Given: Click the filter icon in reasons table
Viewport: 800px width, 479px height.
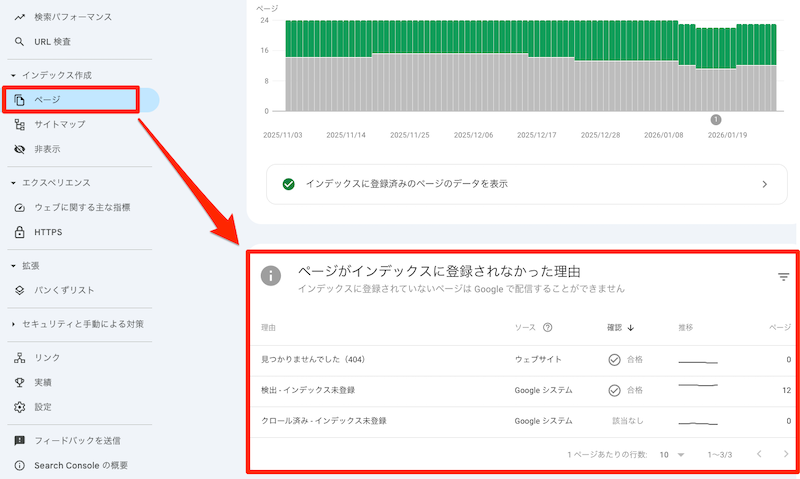Looking at the screenshot, I should 783,277.
